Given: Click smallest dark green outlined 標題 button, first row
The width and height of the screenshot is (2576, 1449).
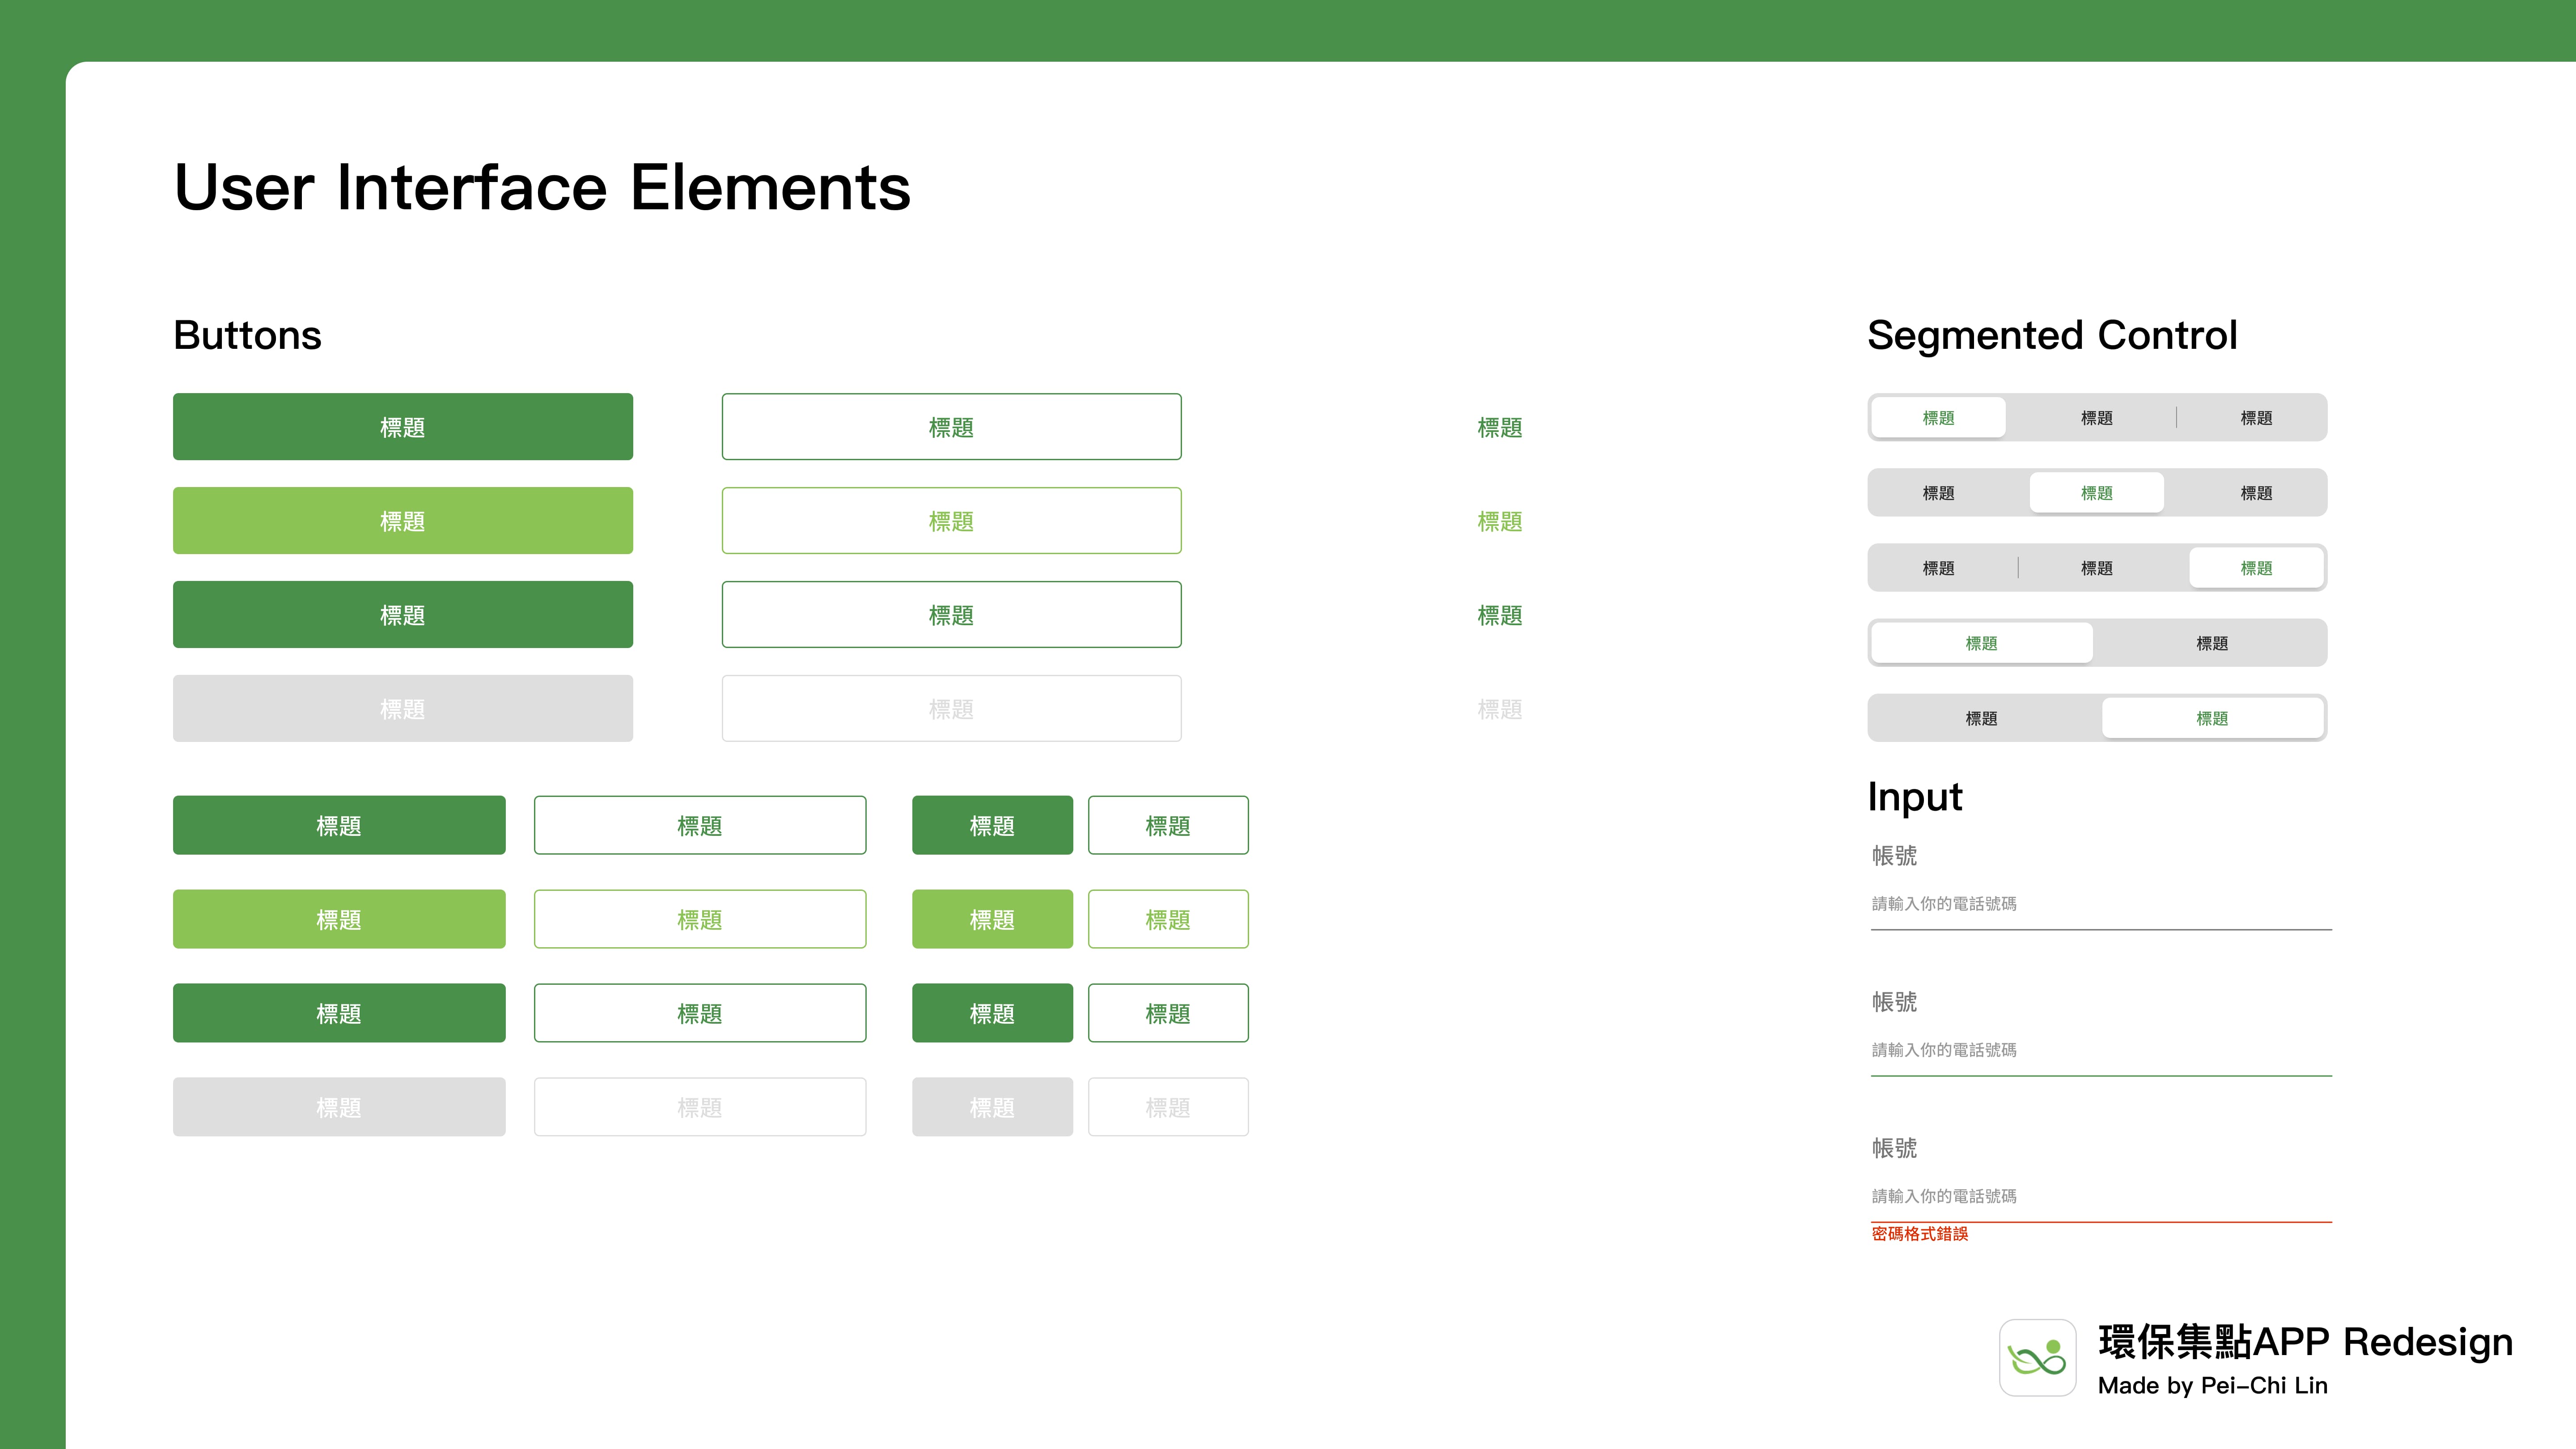Looking at the screenshot, I should [x=1168, y=825].
